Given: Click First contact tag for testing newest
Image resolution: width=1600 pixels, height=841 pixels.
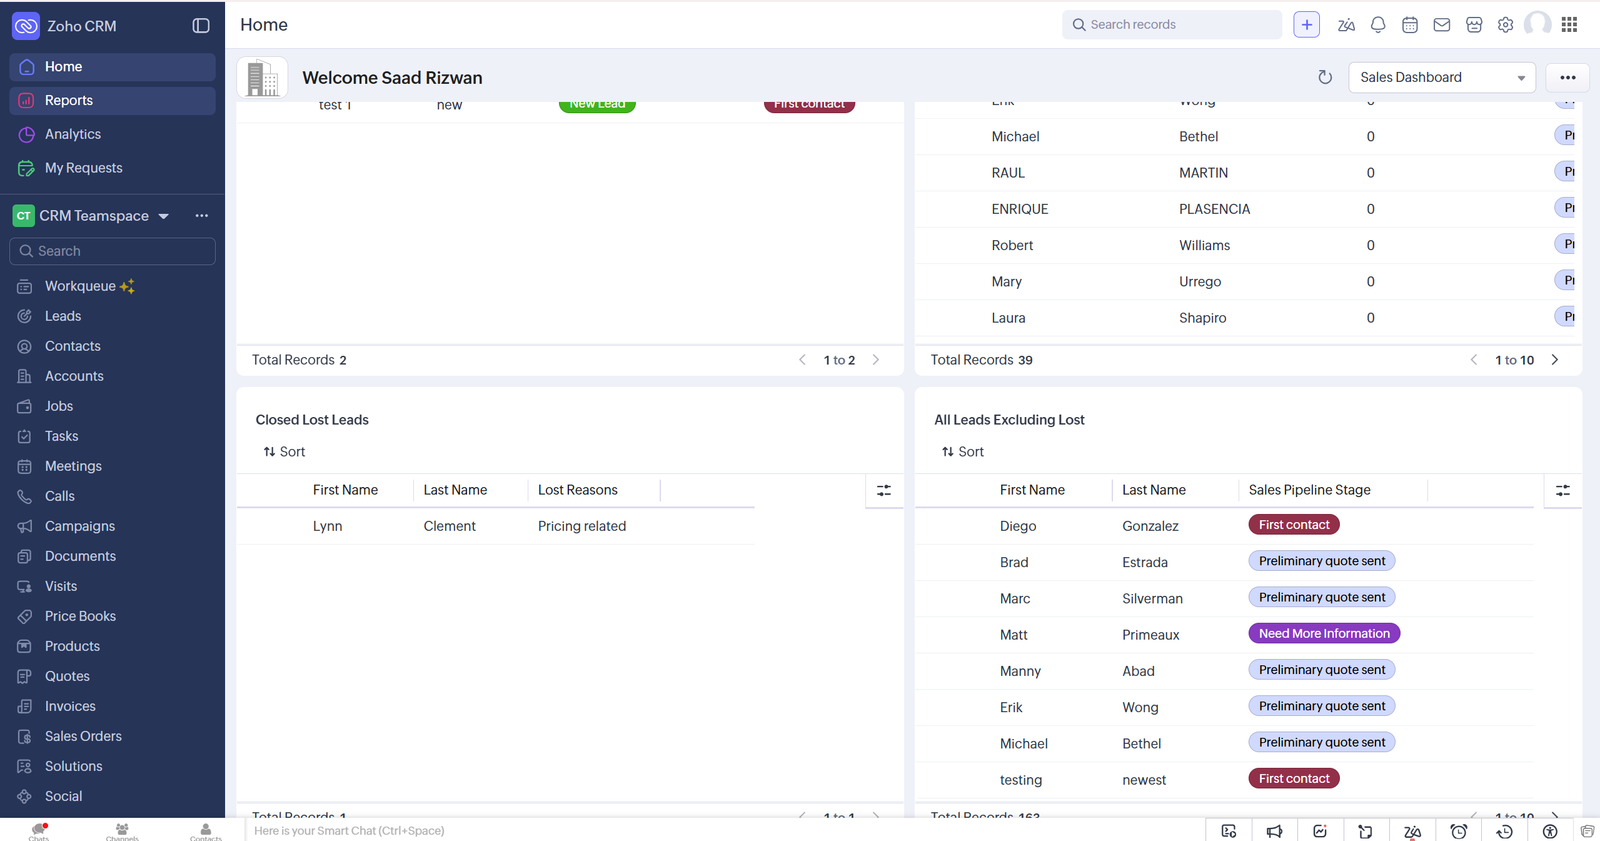Looking at the screenshot, I should (x=1294, y=779).
